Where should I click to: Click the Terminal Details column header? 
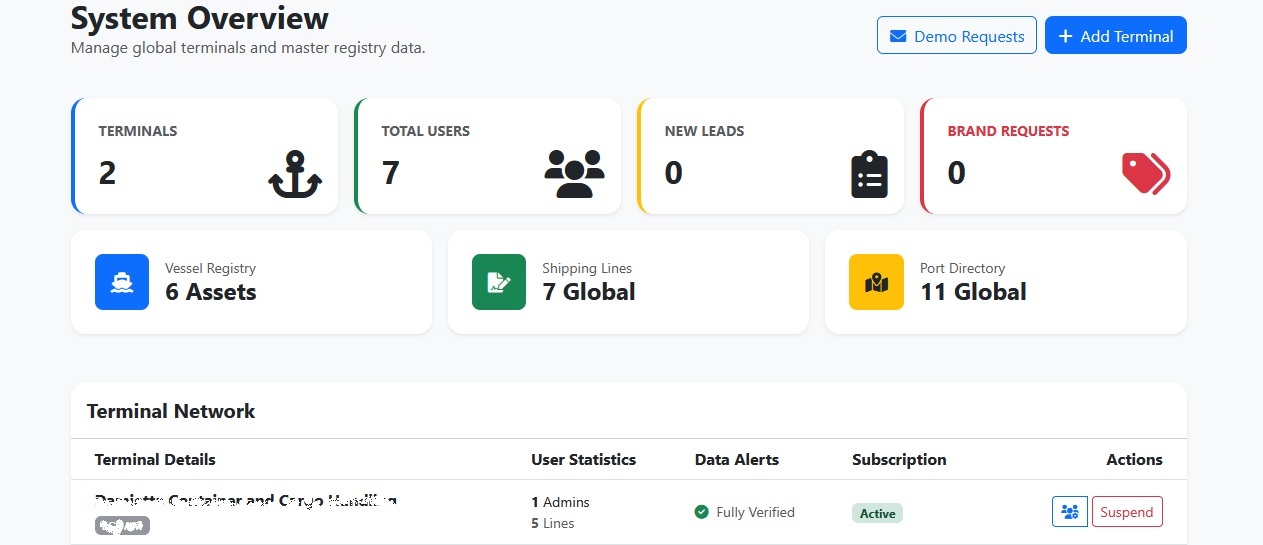click(x=155, y=460)
